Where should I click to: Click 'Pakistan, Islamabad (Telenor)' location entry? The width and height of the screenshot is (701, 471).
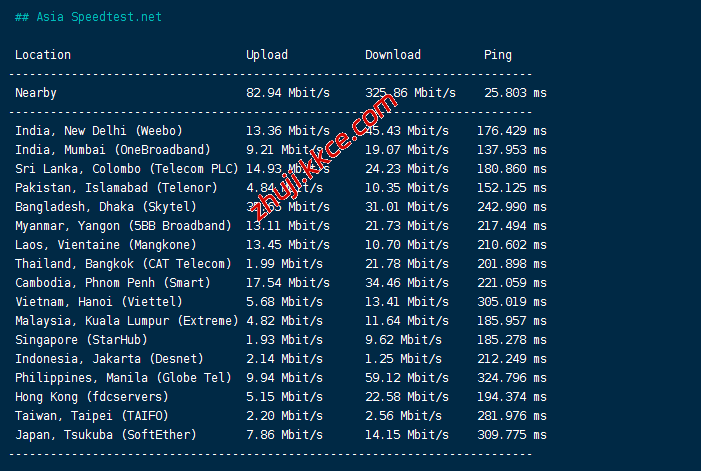pyautogui.click(x=116, y=188)
